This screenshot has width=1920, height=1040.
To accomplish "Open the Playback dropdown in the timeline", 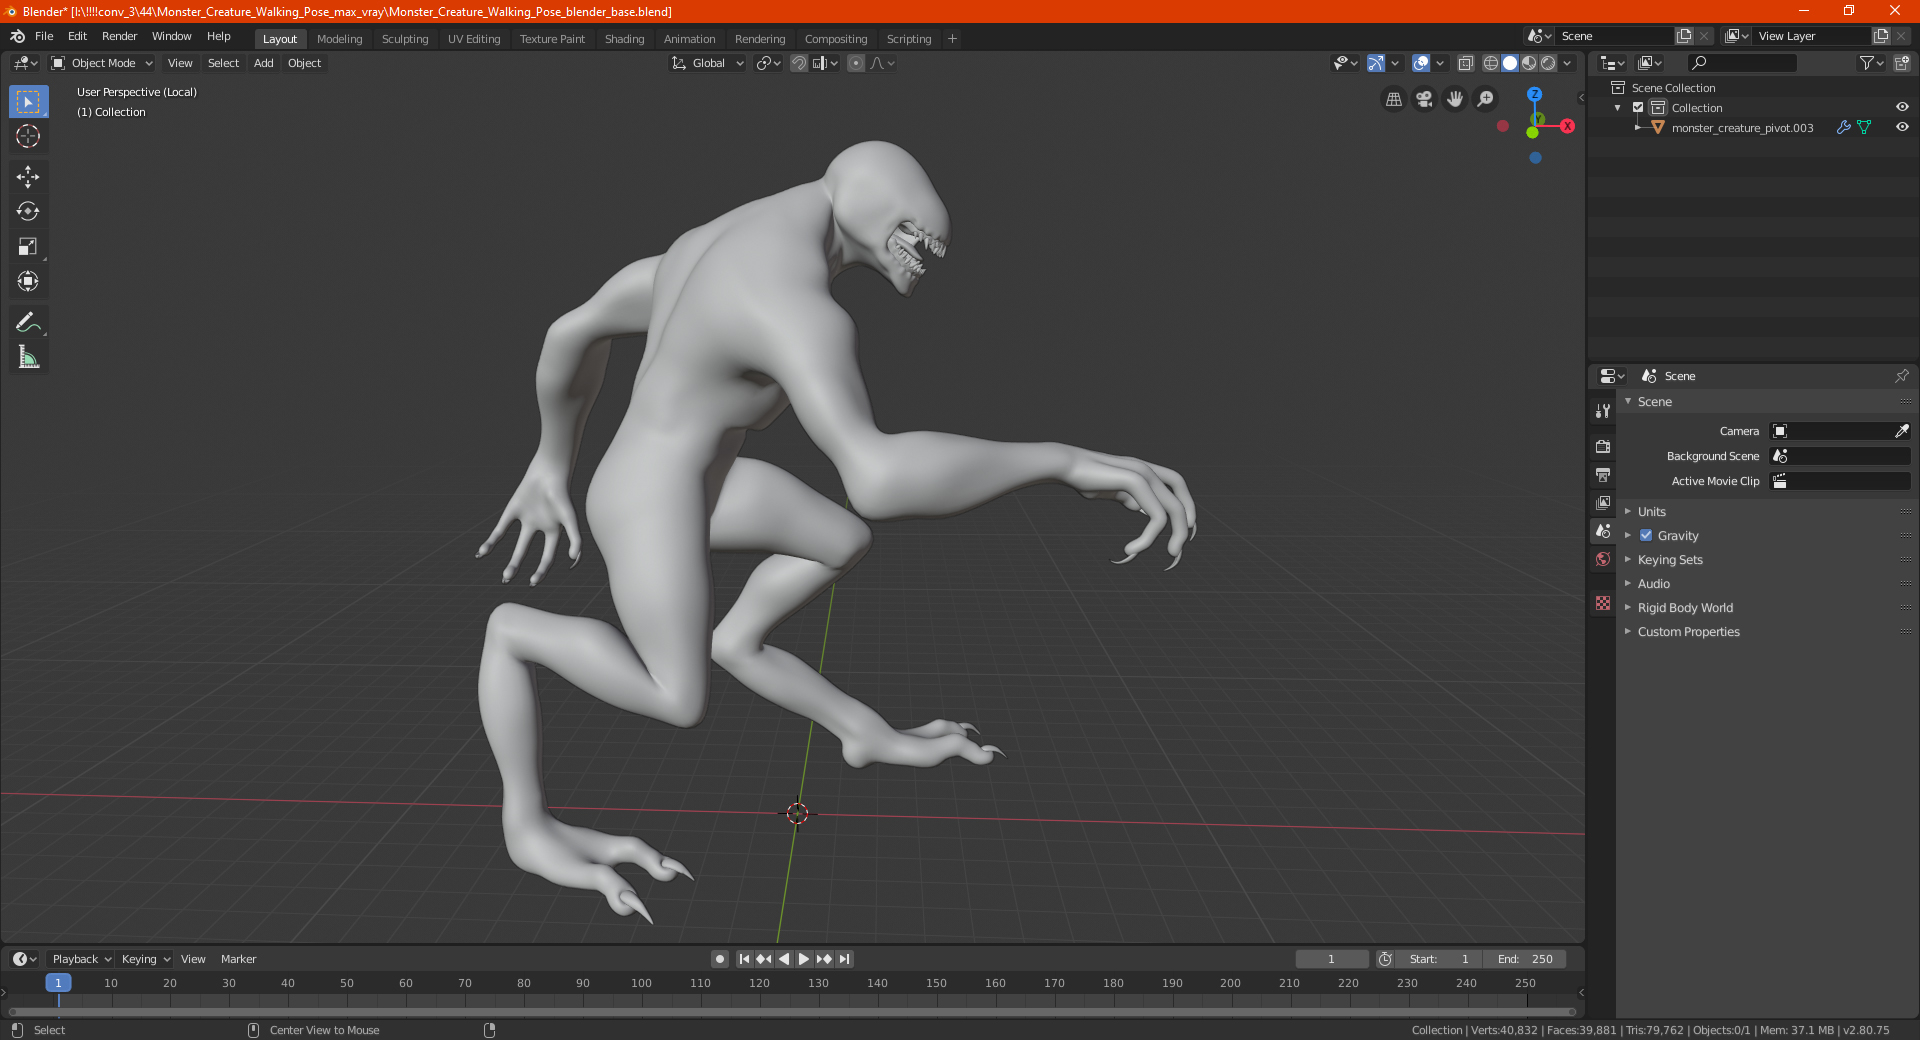I will pyautogui.click(x=81, y=959).
